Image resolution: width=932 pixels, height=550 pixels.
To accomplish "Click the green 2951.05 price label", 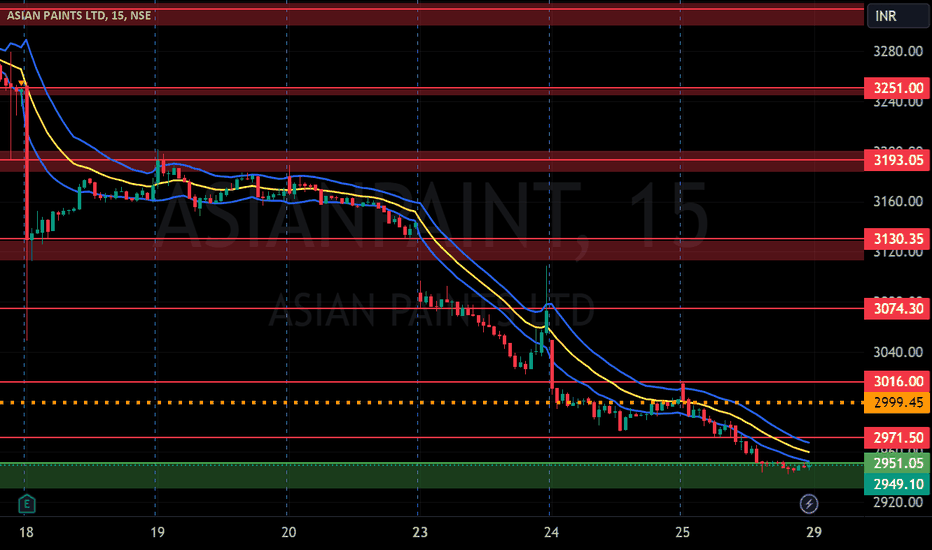I will tap(897, 463).
